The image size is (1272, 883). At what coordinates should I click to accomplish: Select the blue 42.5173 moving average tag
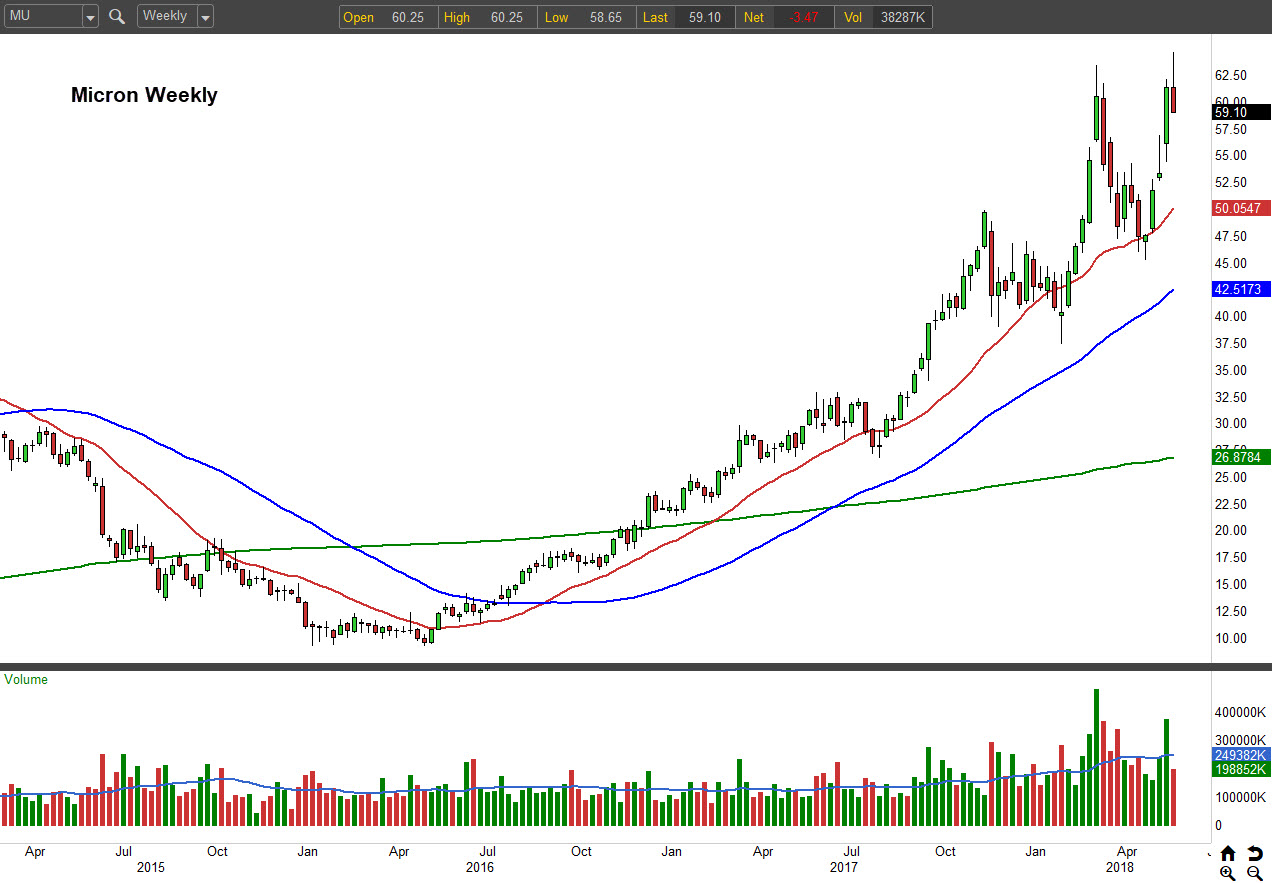(1241, 288)
